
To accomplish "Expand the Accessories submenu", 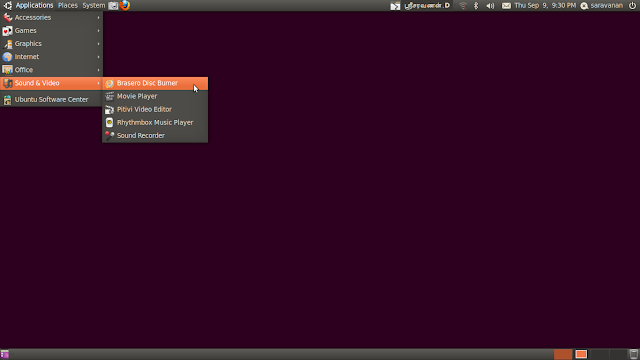I will [51, 18].
